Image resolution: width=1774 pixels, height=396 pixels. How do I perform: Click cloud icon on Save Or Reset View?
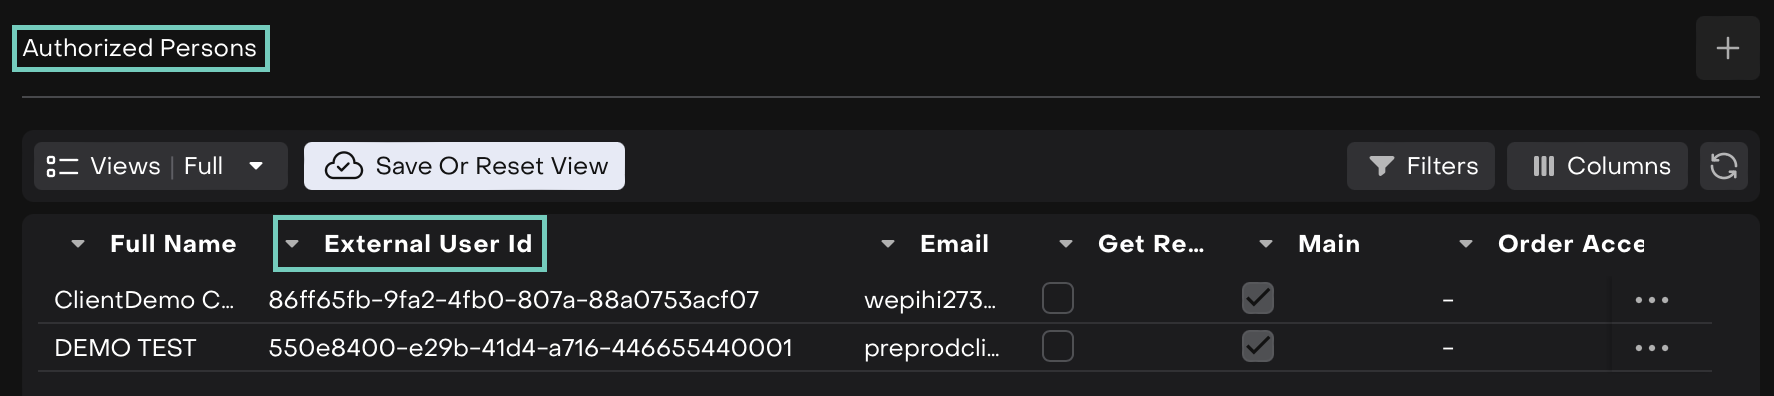[x=344, y=166]
